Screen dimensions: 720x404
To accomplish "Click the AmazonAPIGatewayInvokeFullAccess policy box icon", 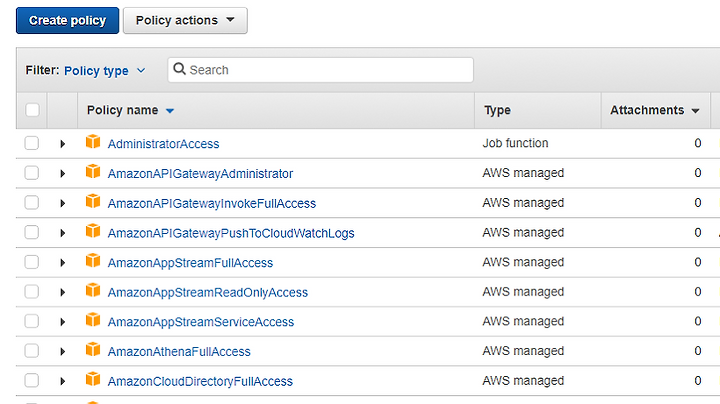I will (93, 201).
